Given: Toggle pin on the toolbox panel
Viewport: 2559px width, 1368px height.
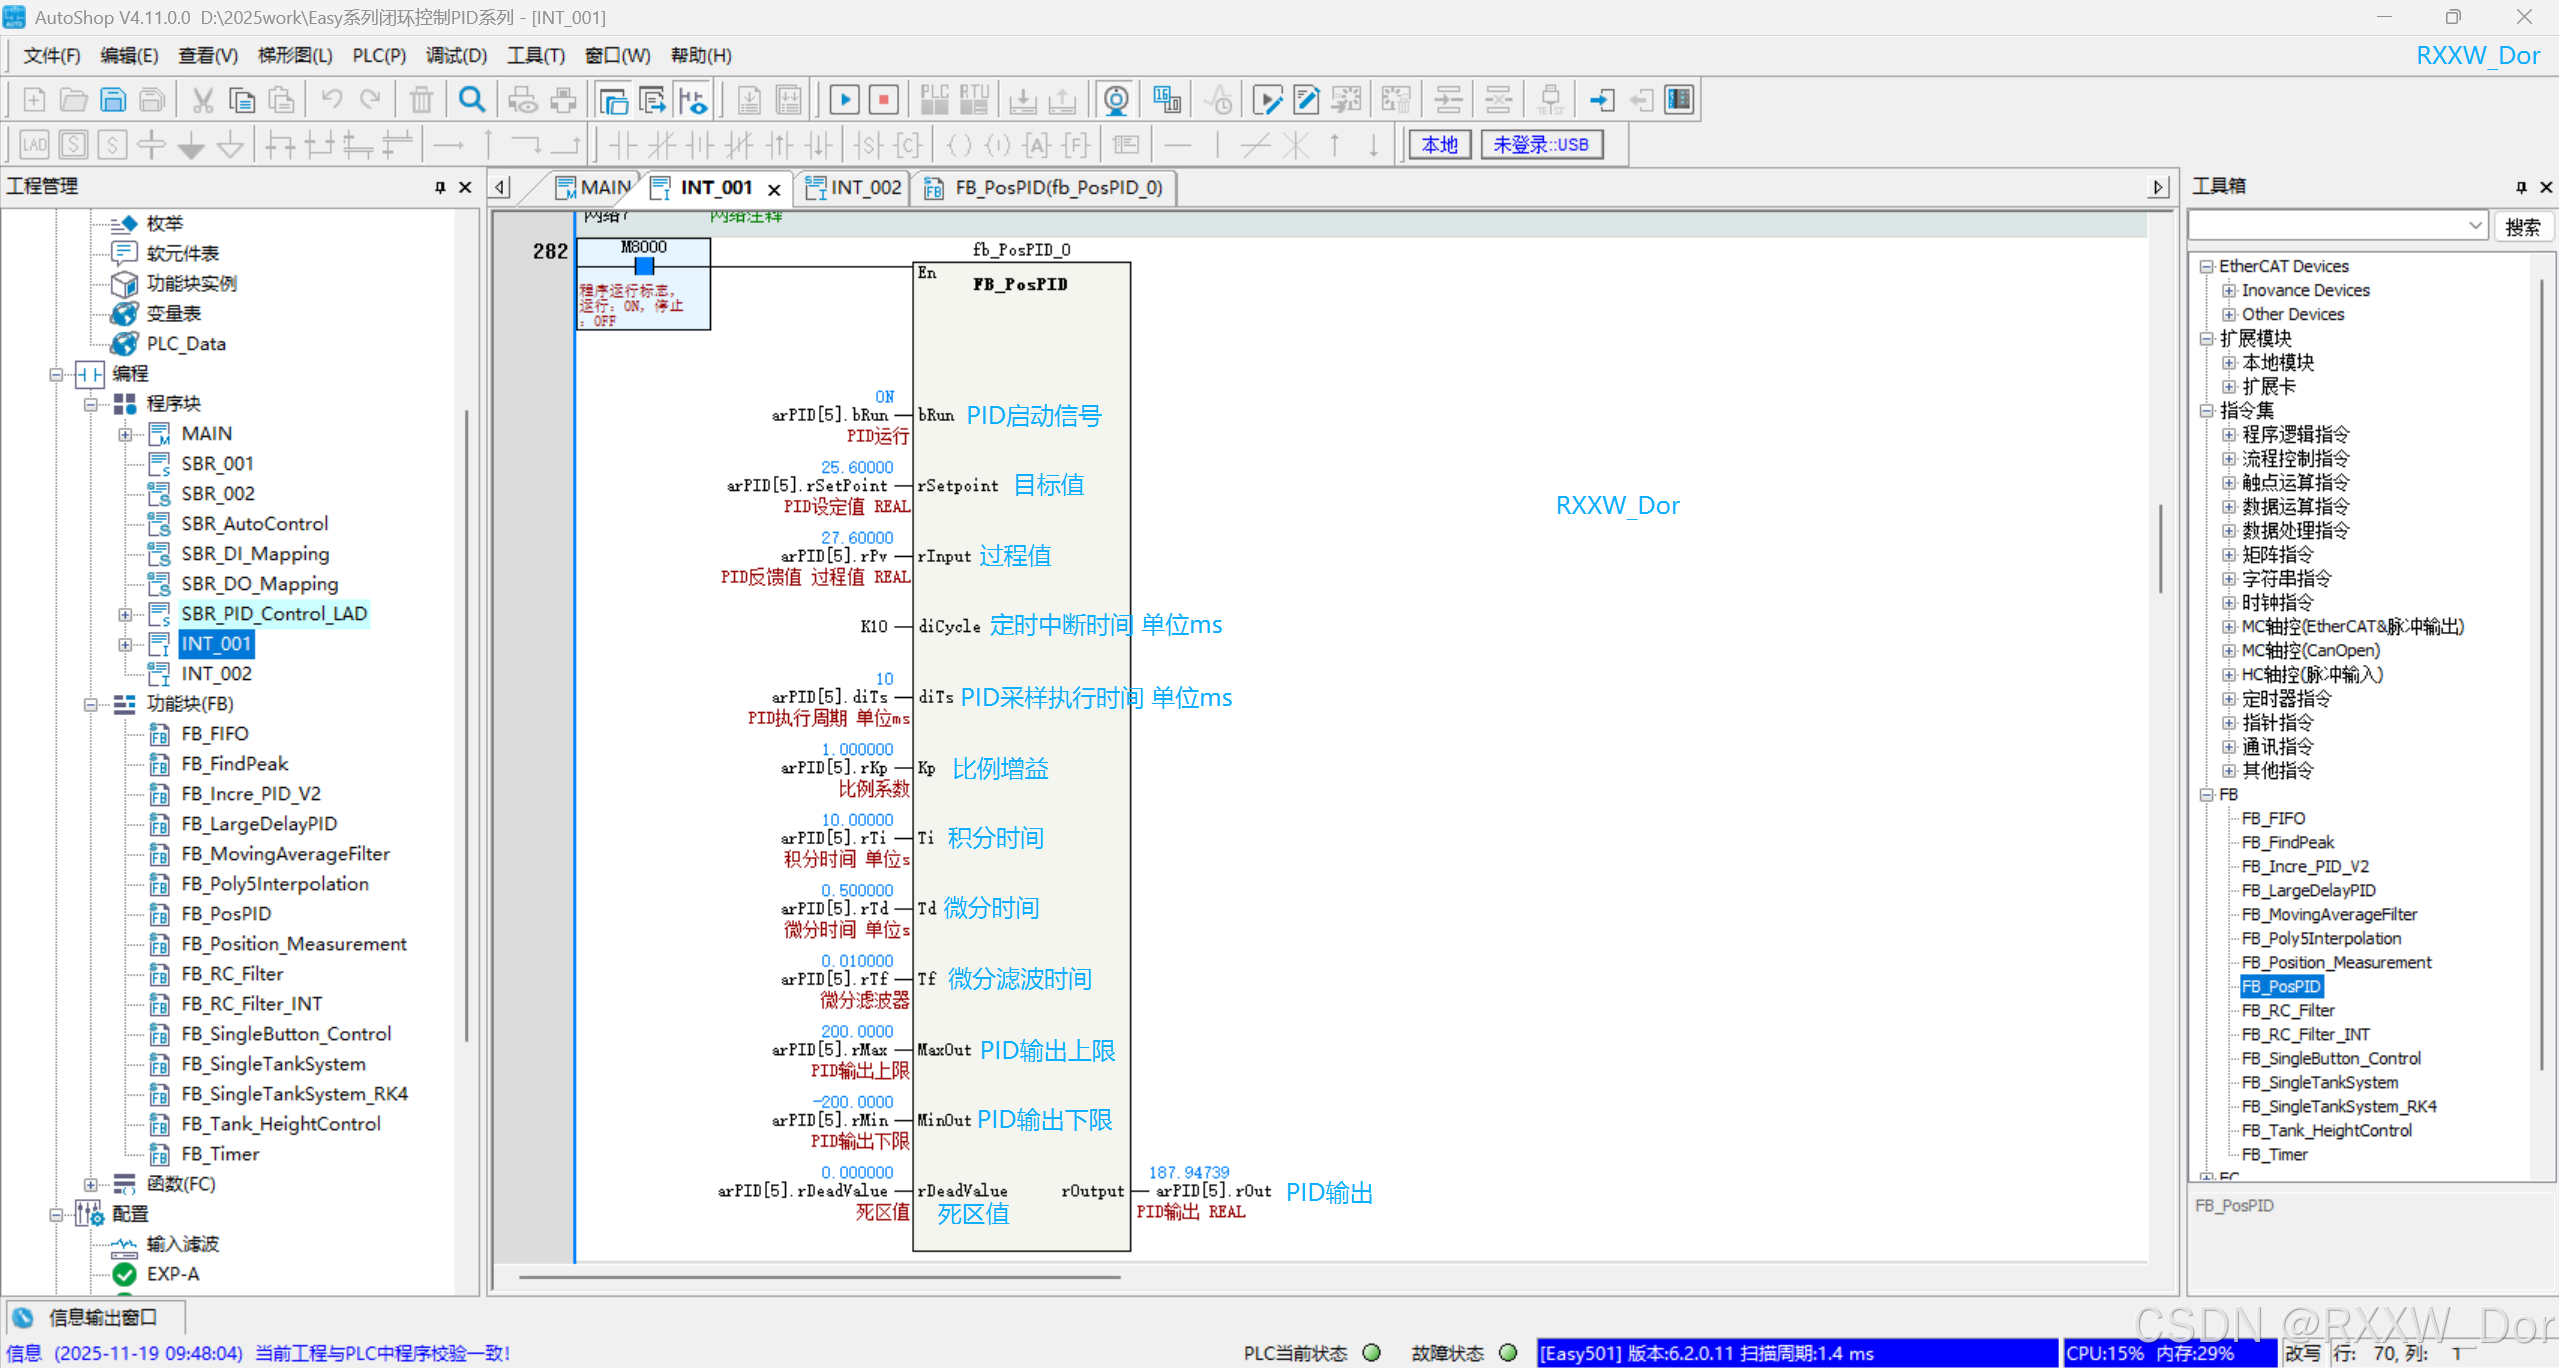Looking at the screenshot, I should click(2520, 187).
